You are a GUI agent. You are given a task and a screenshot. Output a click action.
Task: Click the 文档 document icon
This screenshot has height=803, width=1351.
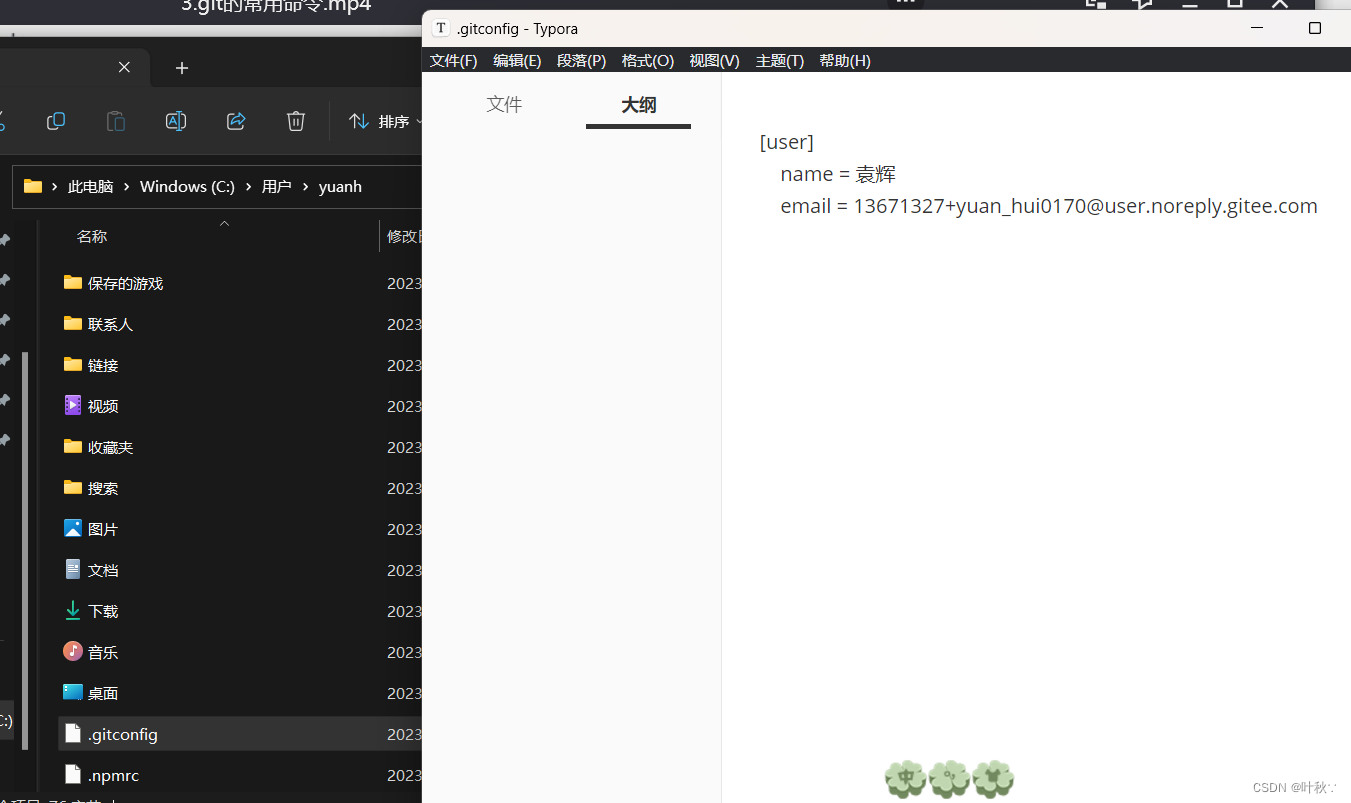click(72, 569)
